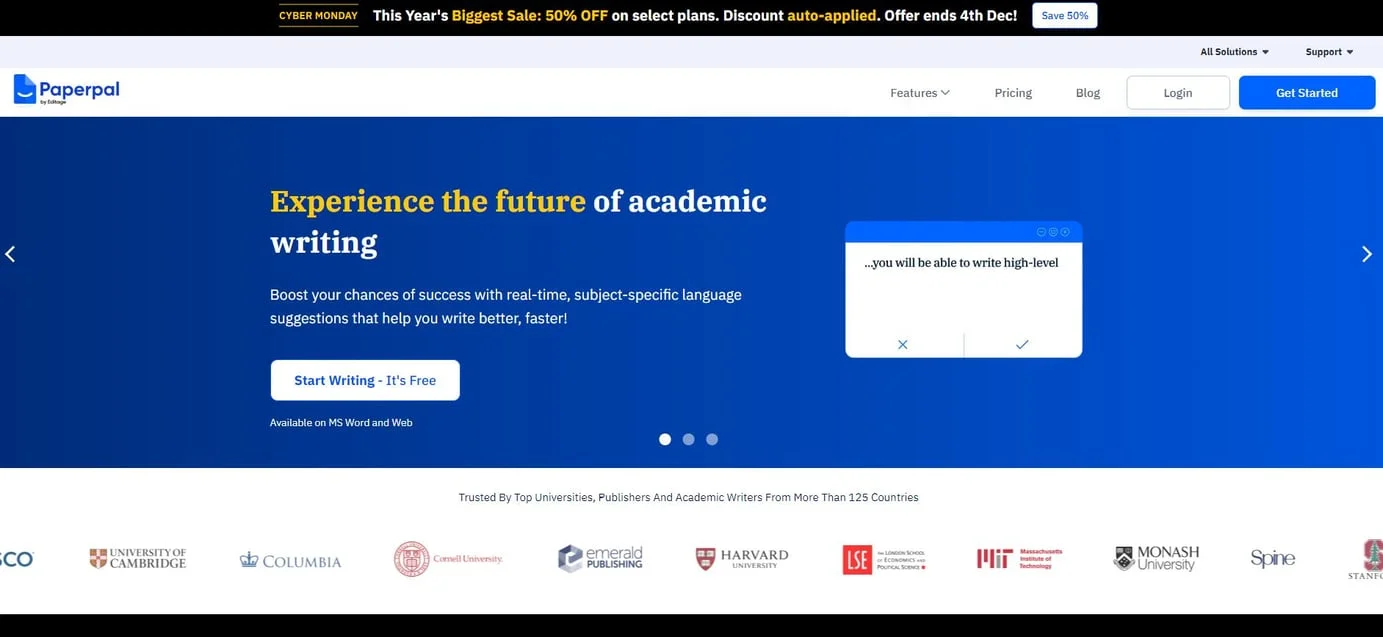Click 'Available on MS Word and Web' text
This screenshot has height=637, width=1383.
coord(341,423)
